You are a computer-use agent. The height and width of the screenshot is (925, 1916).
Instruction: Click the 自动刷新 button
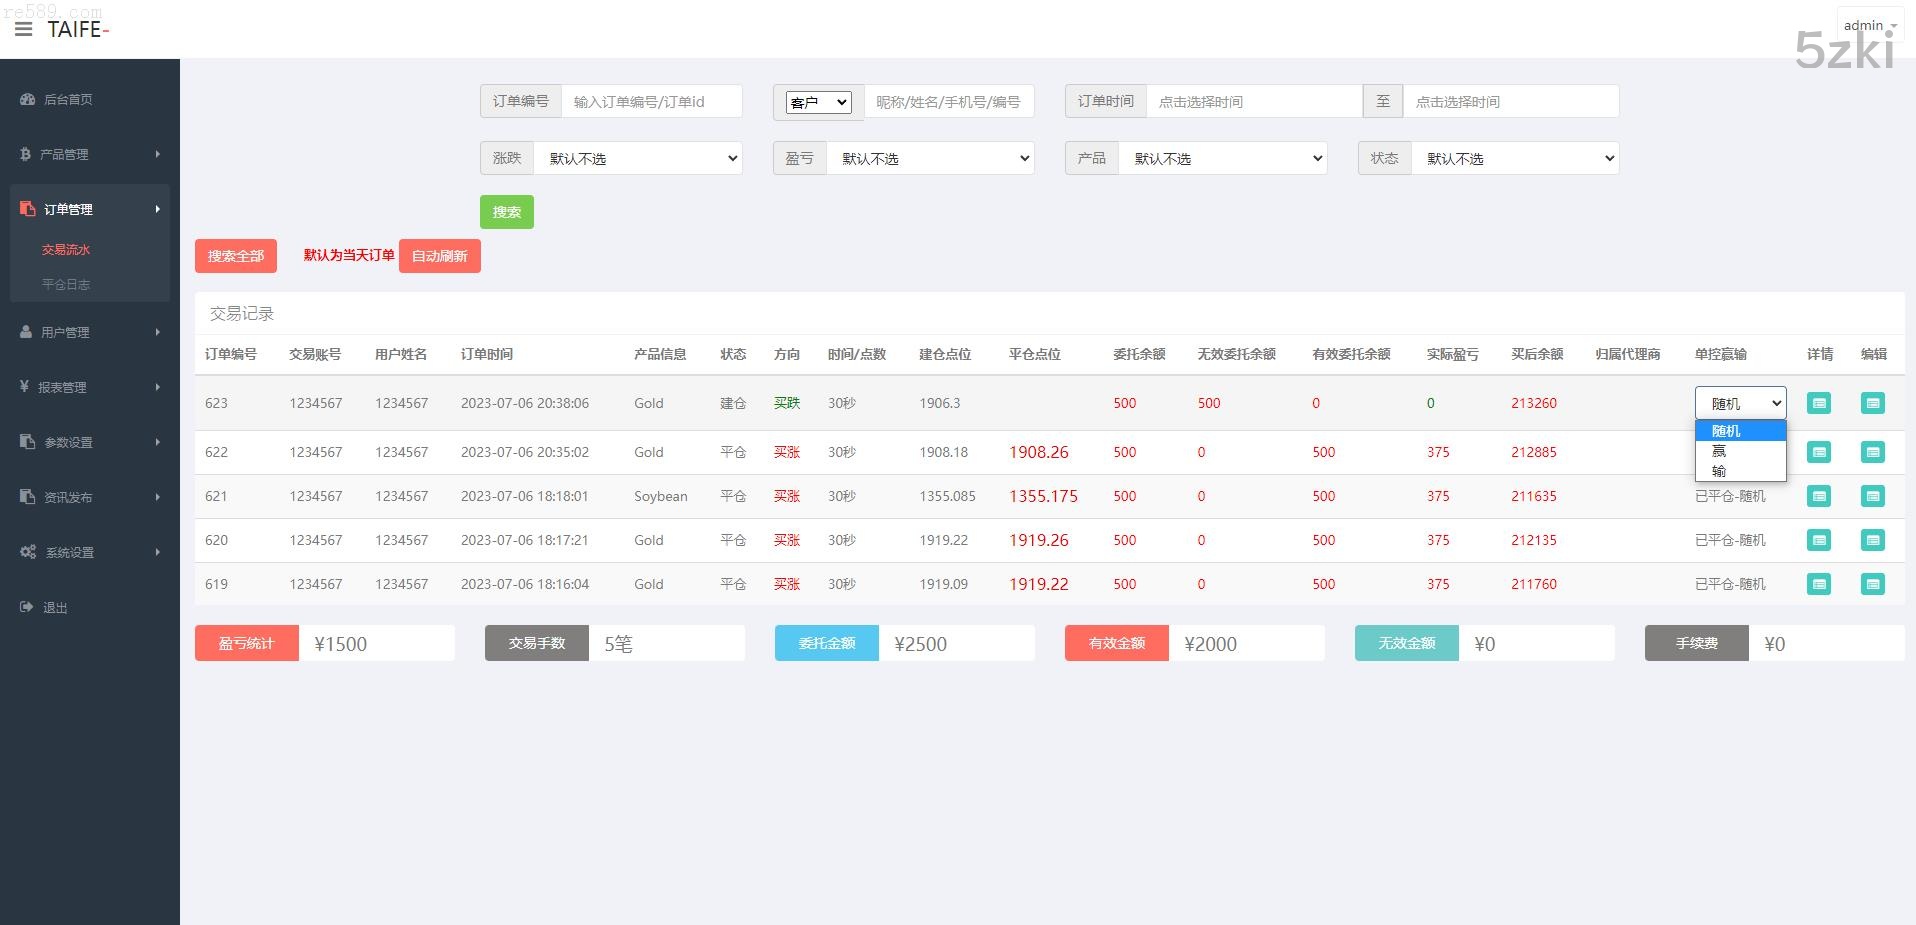point(439,256)
